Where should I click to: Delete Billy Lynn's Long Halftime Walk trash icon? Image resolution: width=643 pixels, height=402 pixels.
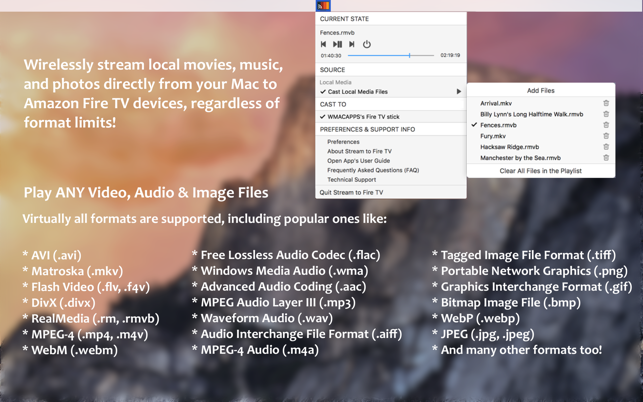coord(606,114)
